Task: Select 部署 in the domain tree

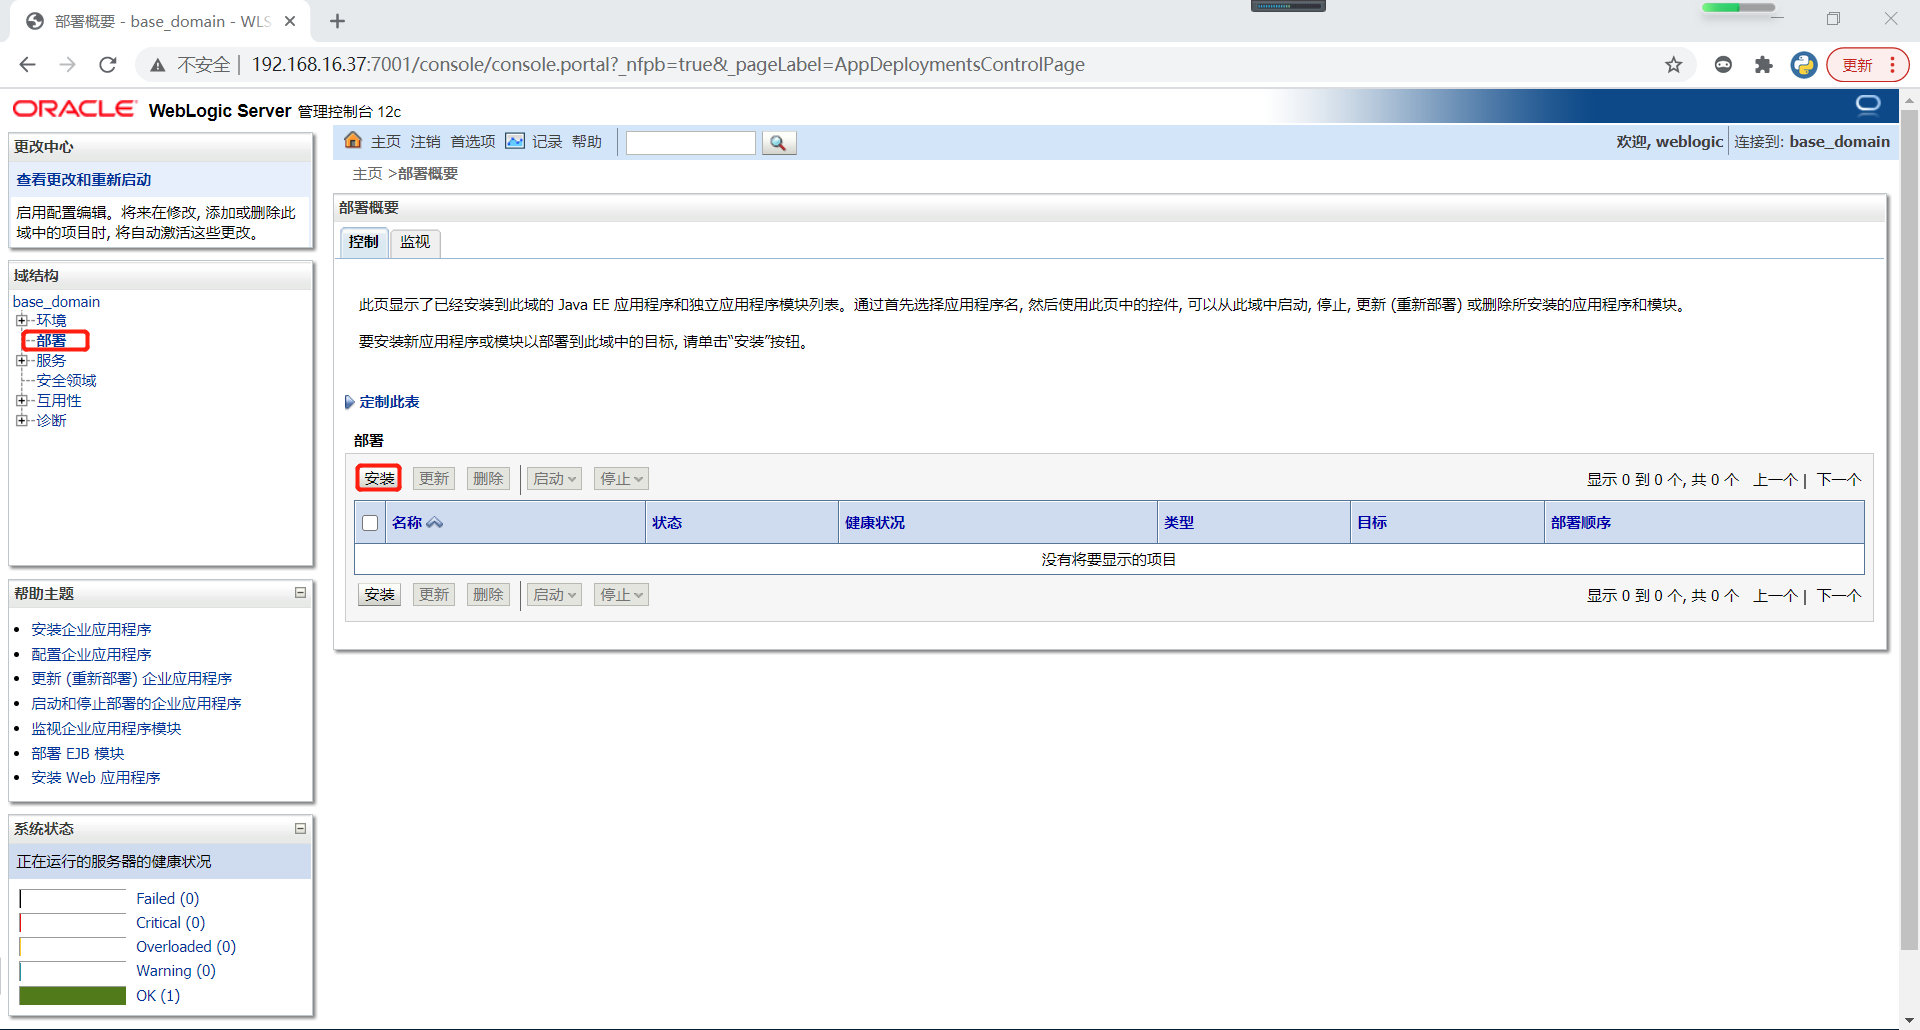Action: click(x=51, y=341)
